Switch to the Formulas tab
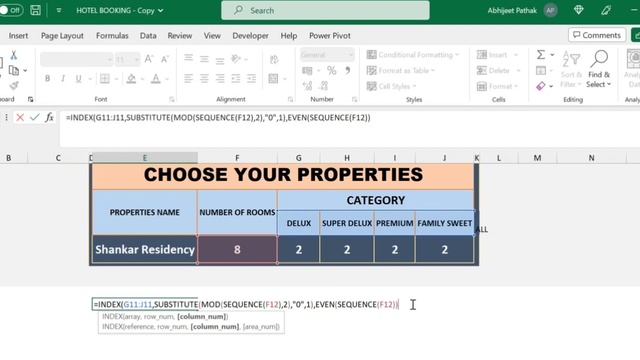 coord(112,36)
